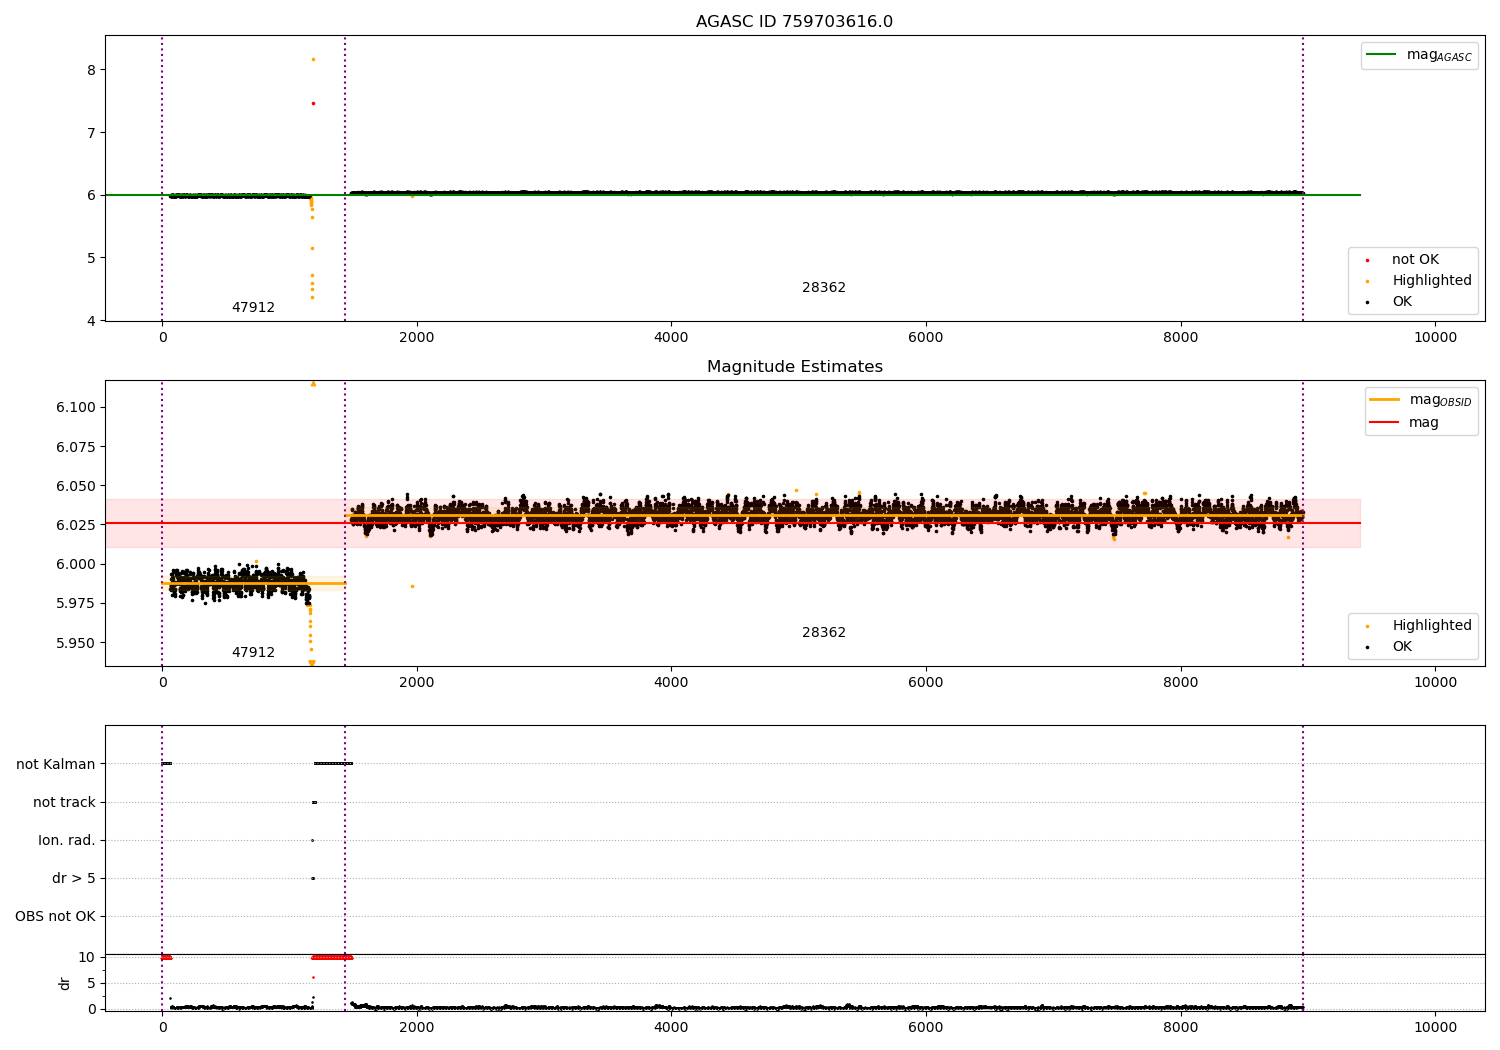
Task: Click the "0" x-tick in the top plot
Action: (162, 338)
